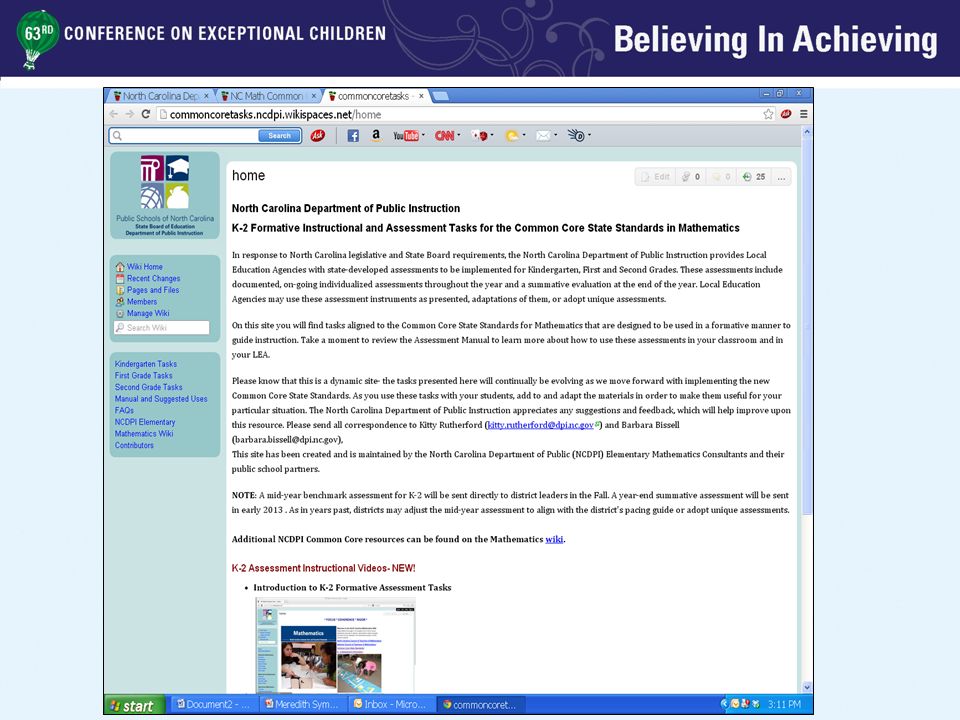Click the comments bubble icon showing 0
960x720 pixels.
point(721,177)
